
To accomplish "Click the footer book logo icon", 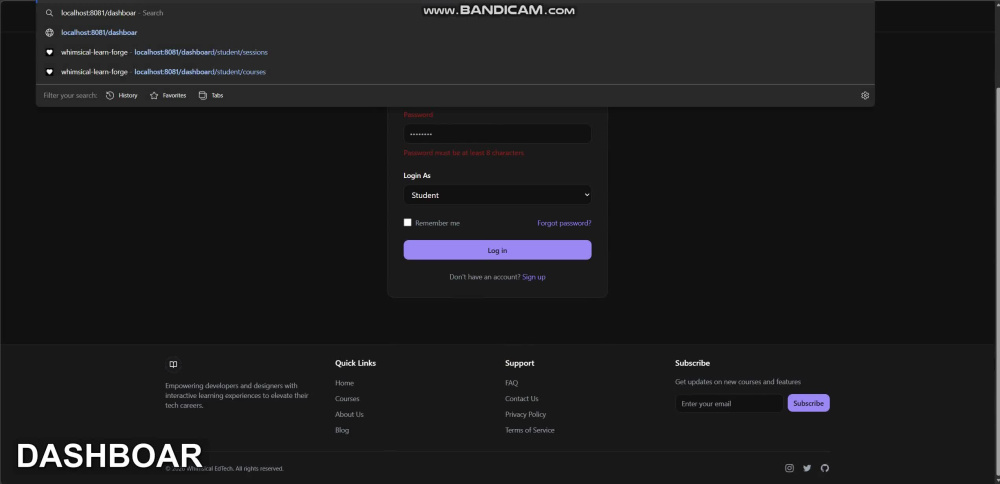I will [x=173, y=365].
